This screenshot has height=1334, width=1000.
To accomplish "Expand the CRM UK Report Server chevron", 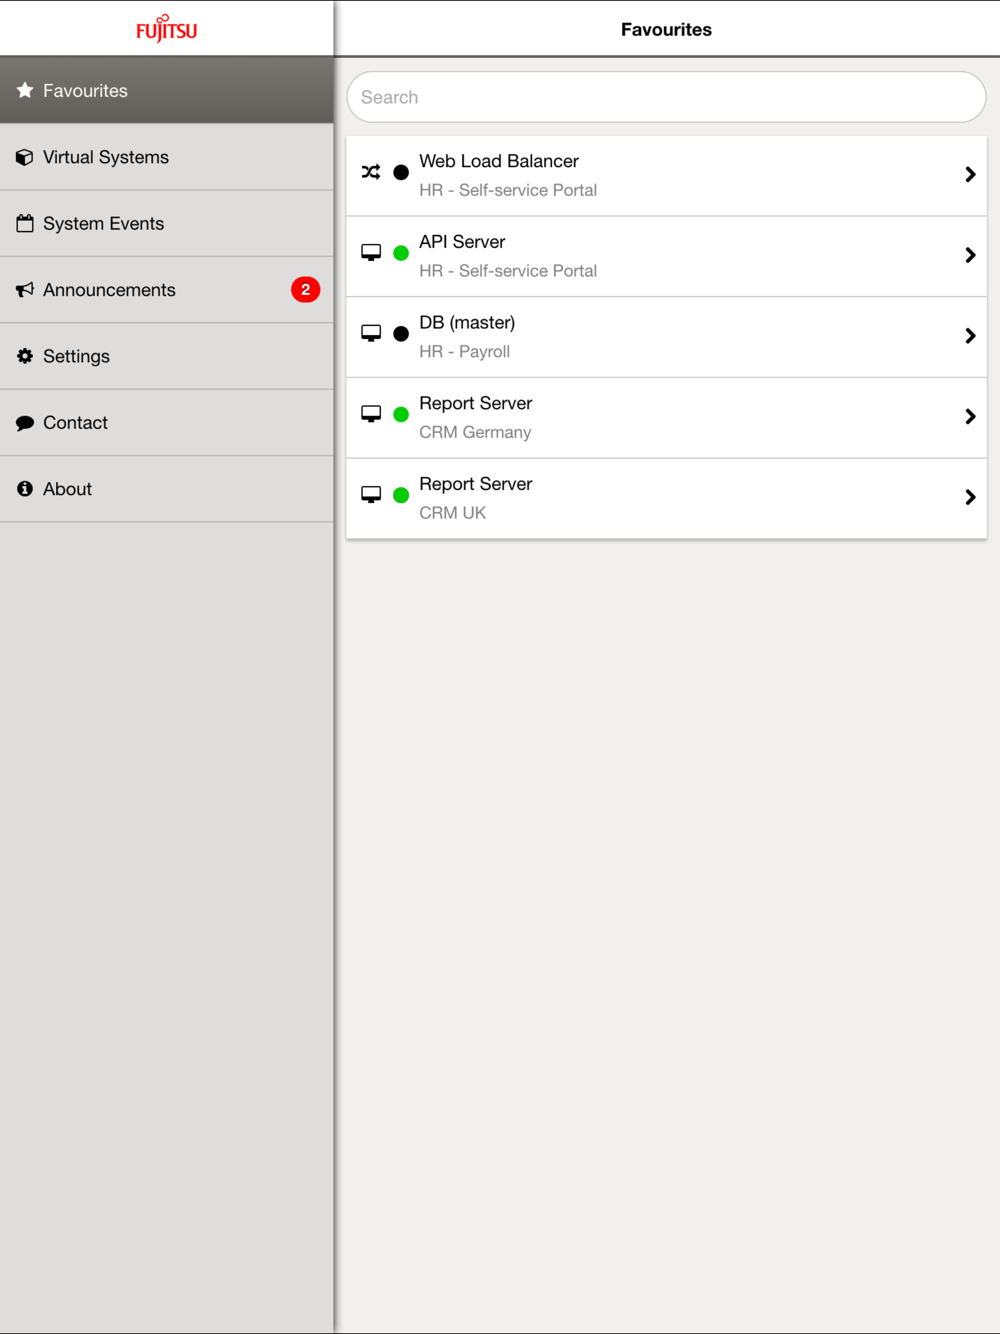I will (x=970, y=497).
